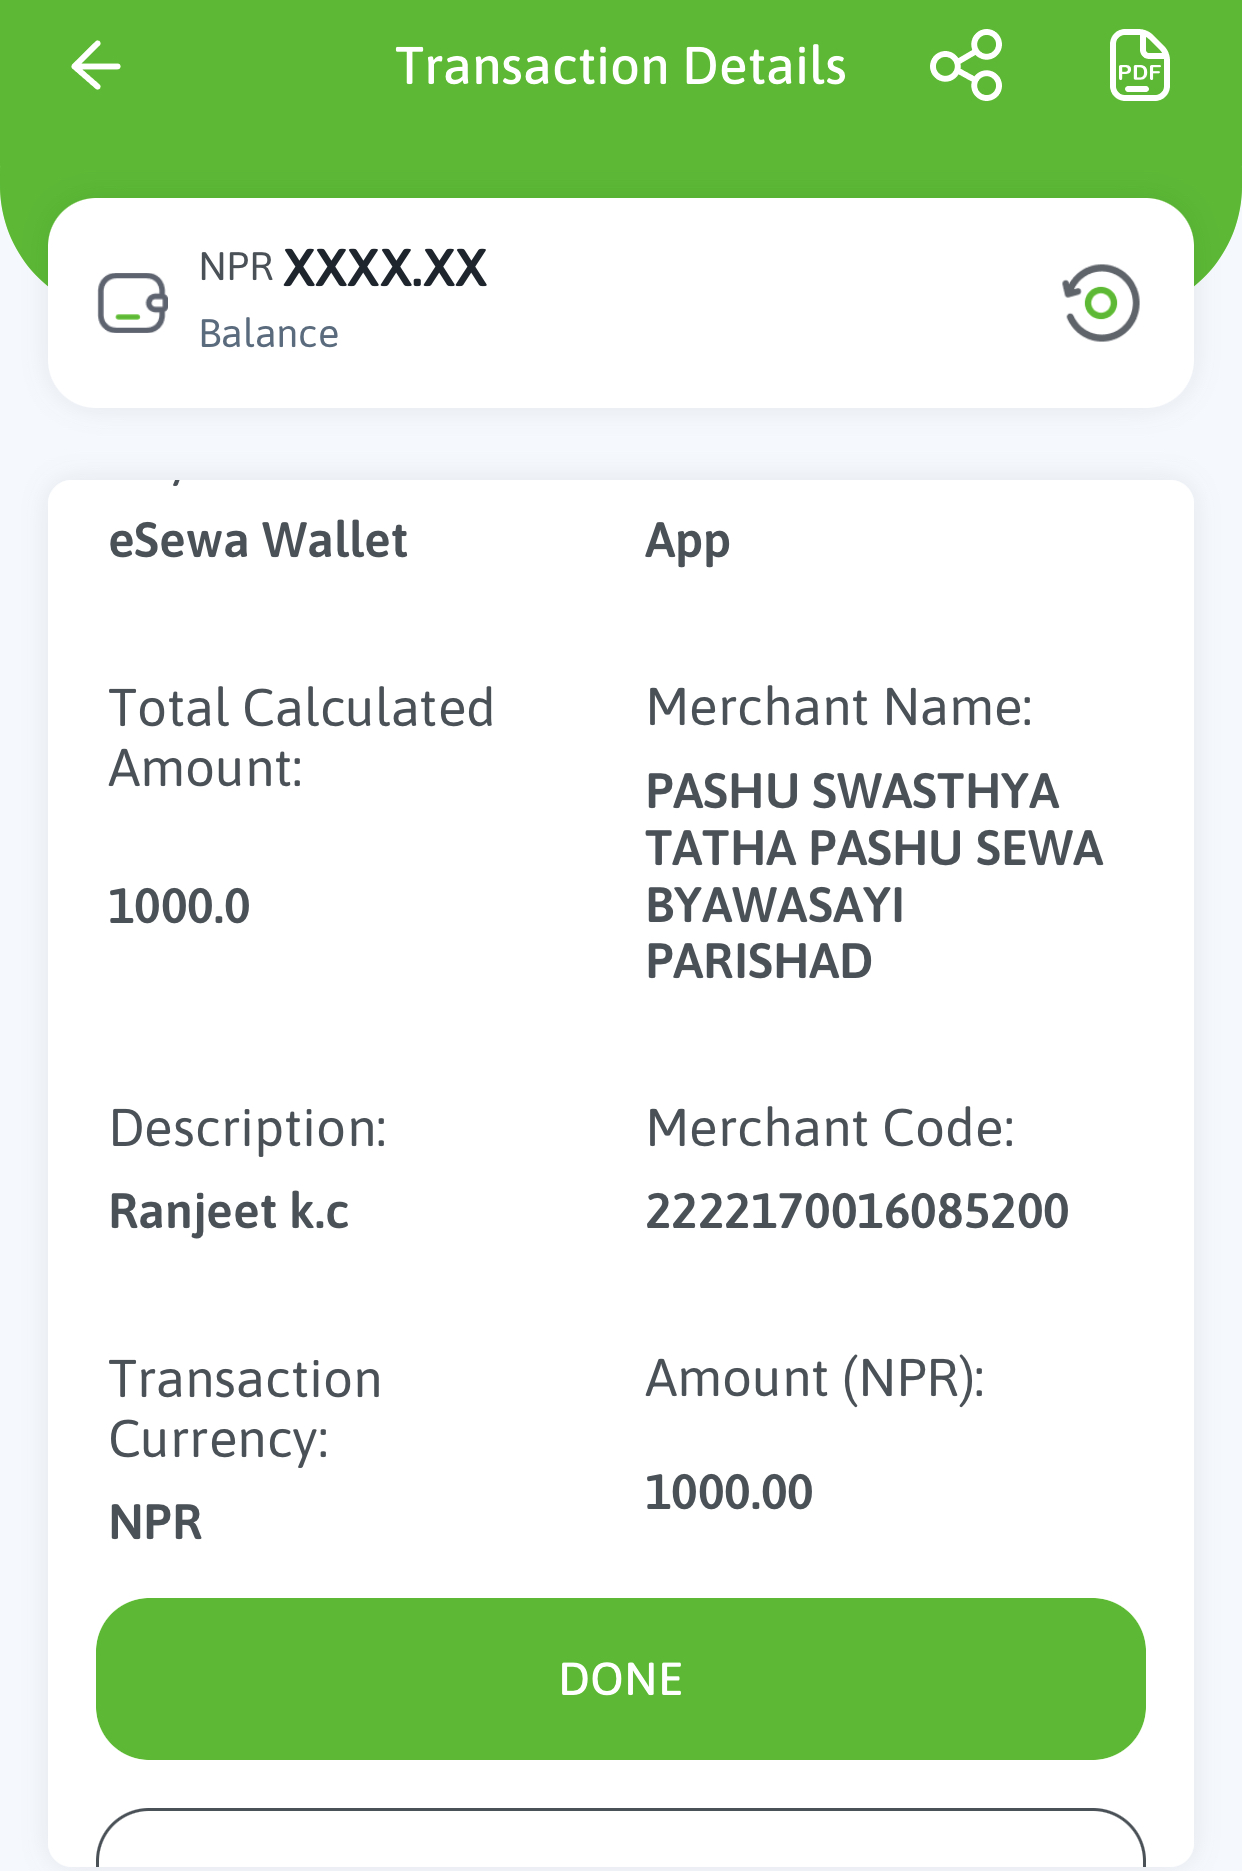
Task: Download the transaction as PDF
Action: [1140, 66]
